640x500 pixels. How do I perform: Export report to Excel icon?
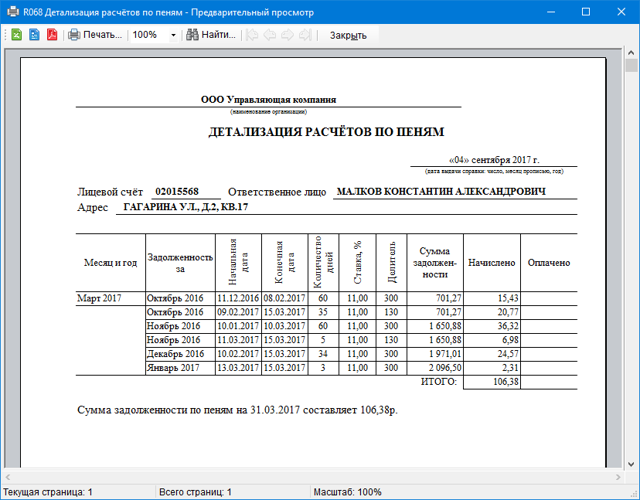click(15, 35)
